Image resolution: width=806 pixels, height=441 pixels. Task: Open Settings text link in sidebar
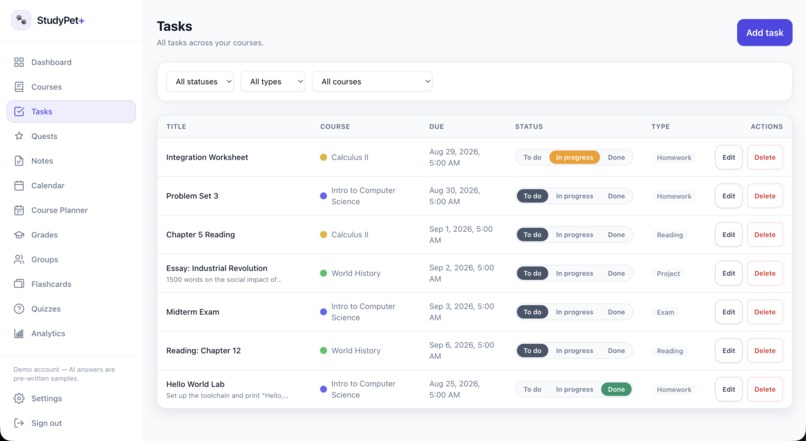click(x=46, y=398)
